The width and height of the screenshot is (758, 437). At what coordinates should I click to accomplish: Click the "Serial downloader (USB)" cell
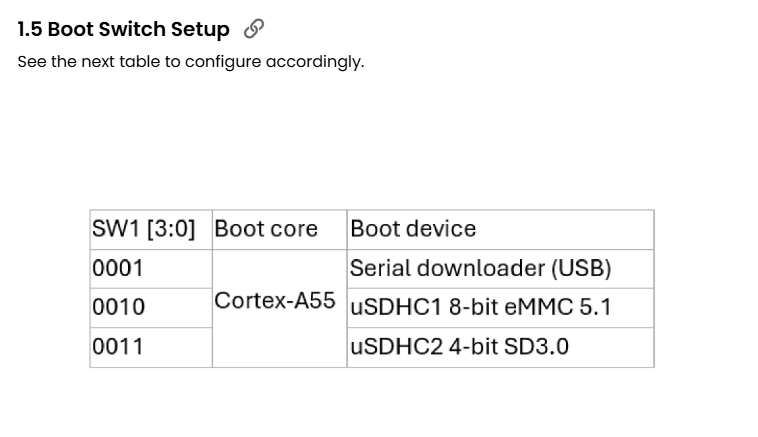click(480, 268)
